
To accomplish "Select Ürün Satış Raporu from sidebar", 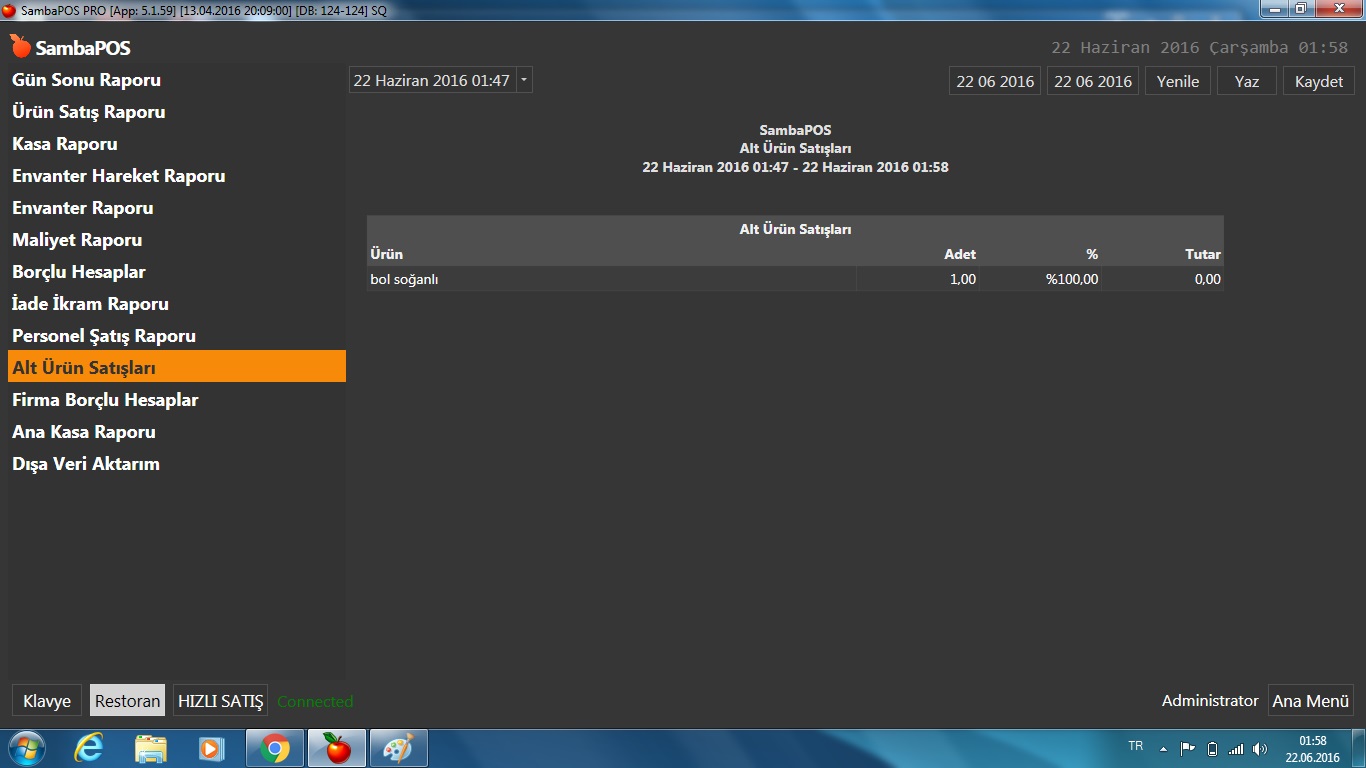I will [88, 112].
